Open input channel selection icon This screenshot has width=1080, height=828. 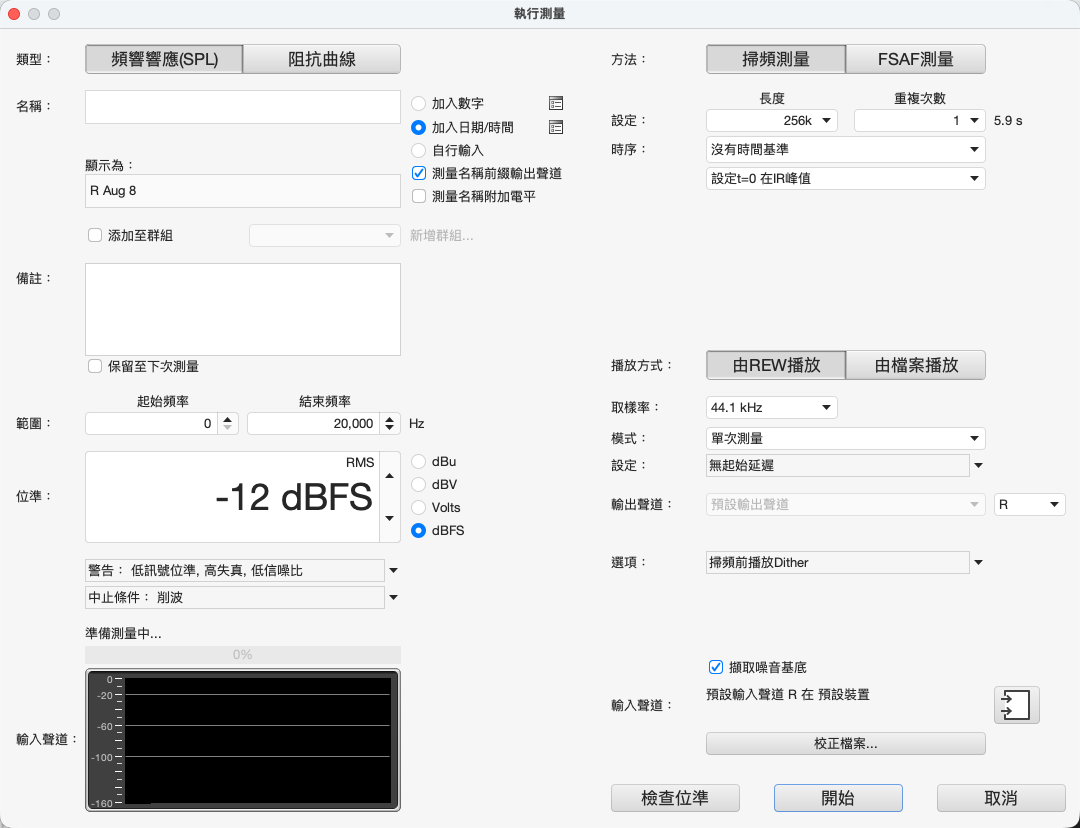coord(1016,705)
